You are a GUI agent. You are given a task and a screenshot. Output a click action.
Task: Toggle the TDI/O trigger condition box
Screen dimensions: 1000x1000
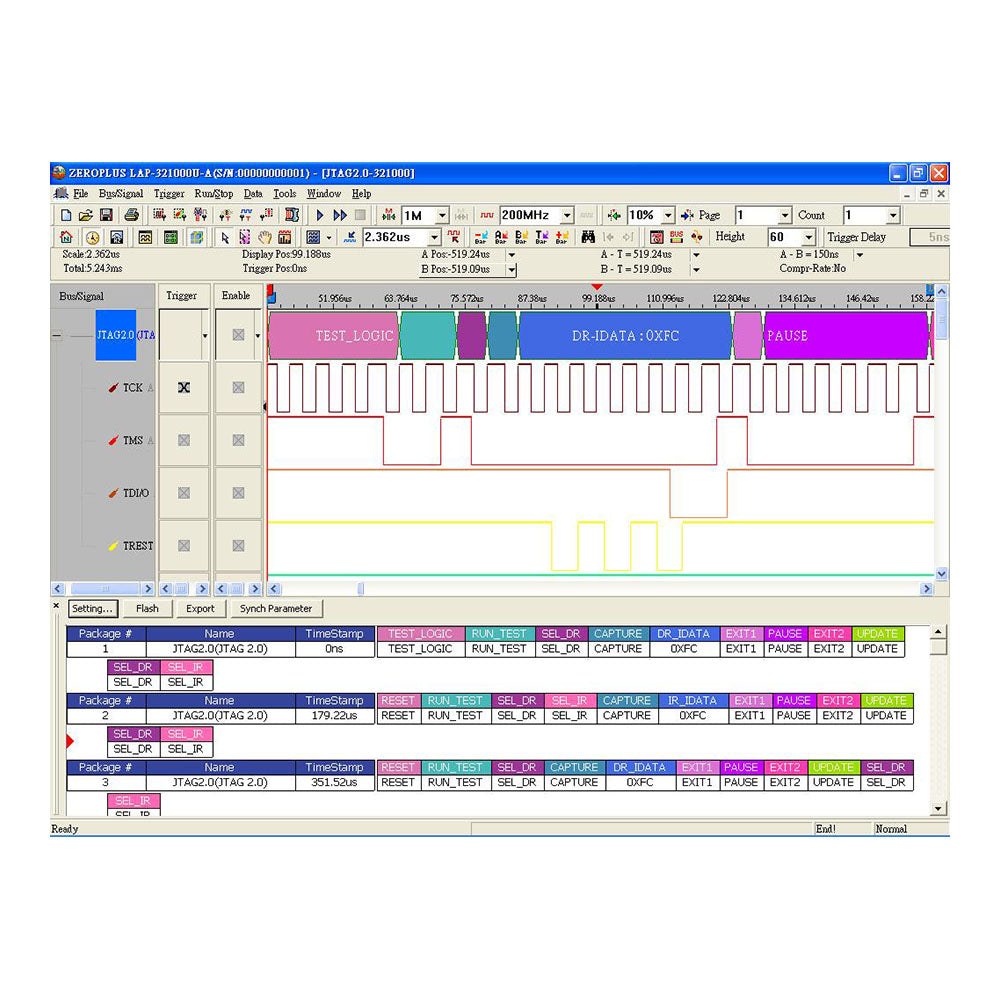click(x=184, y=493)
